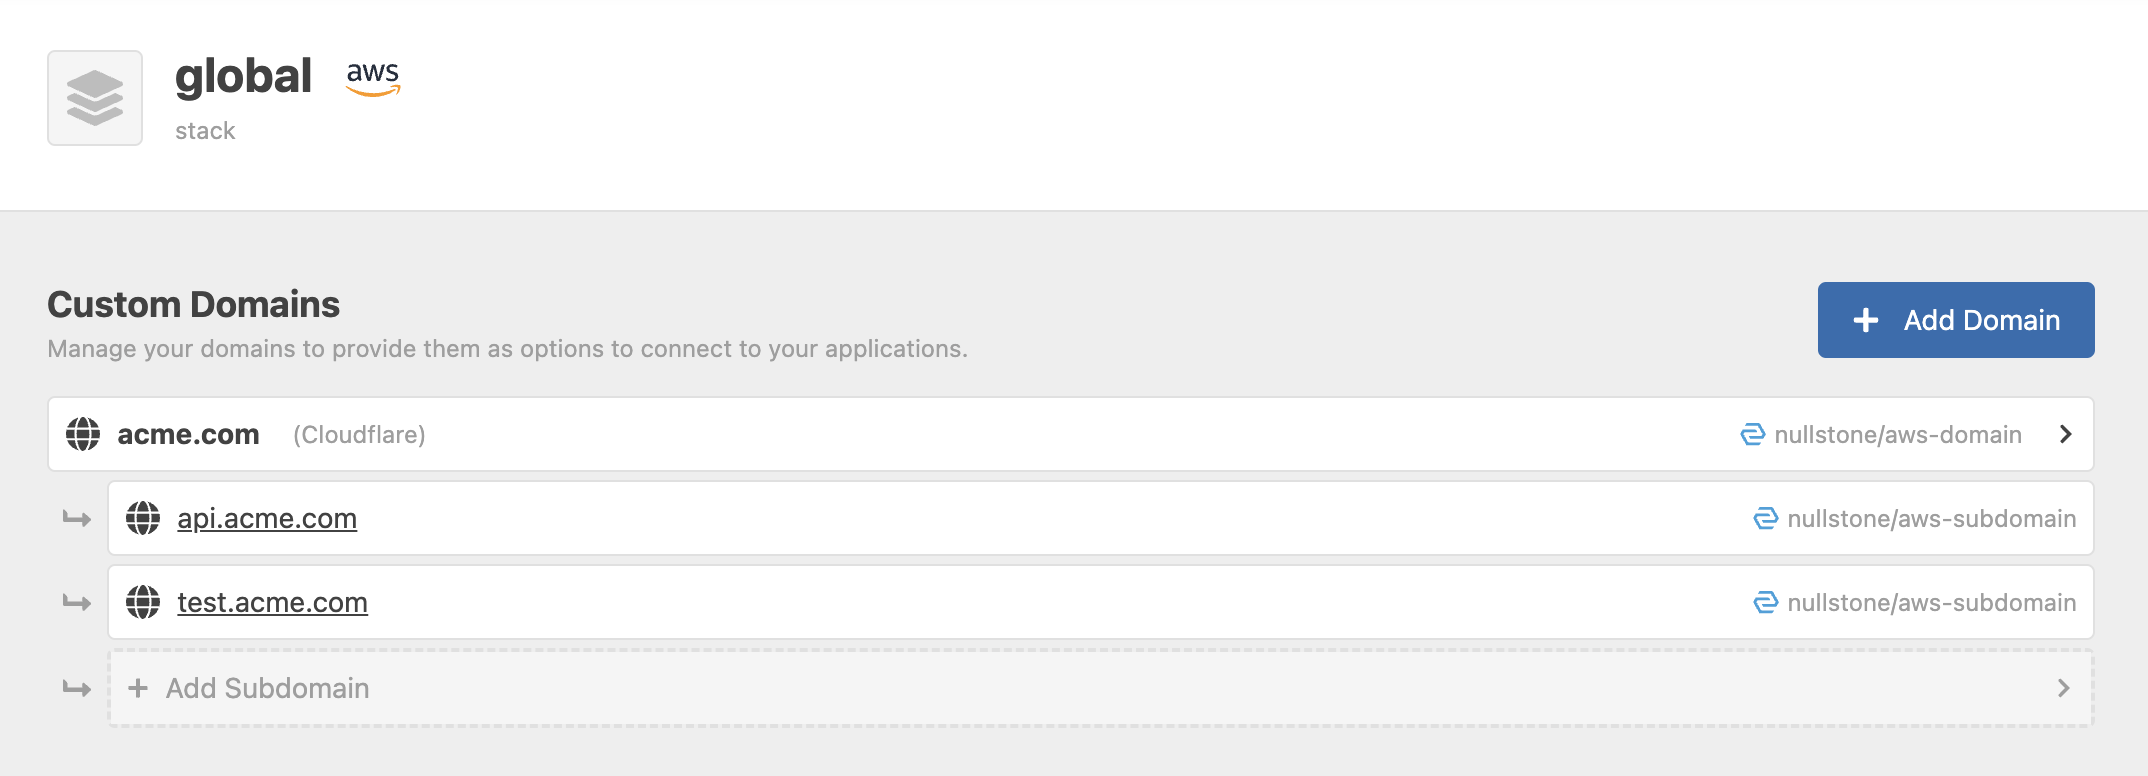Click nullstone/aws-subdomain label for test.acme.com

[x=1931, y=602]
